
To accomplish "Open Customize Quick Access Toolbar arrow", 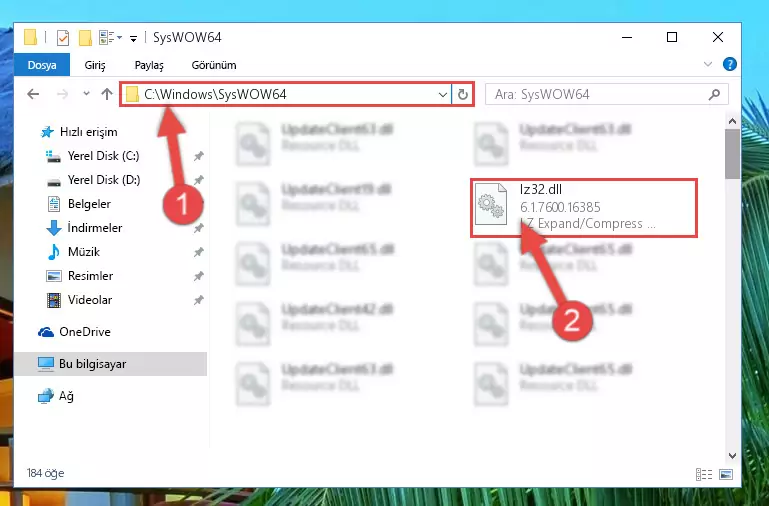I will [x=133, y=38].
